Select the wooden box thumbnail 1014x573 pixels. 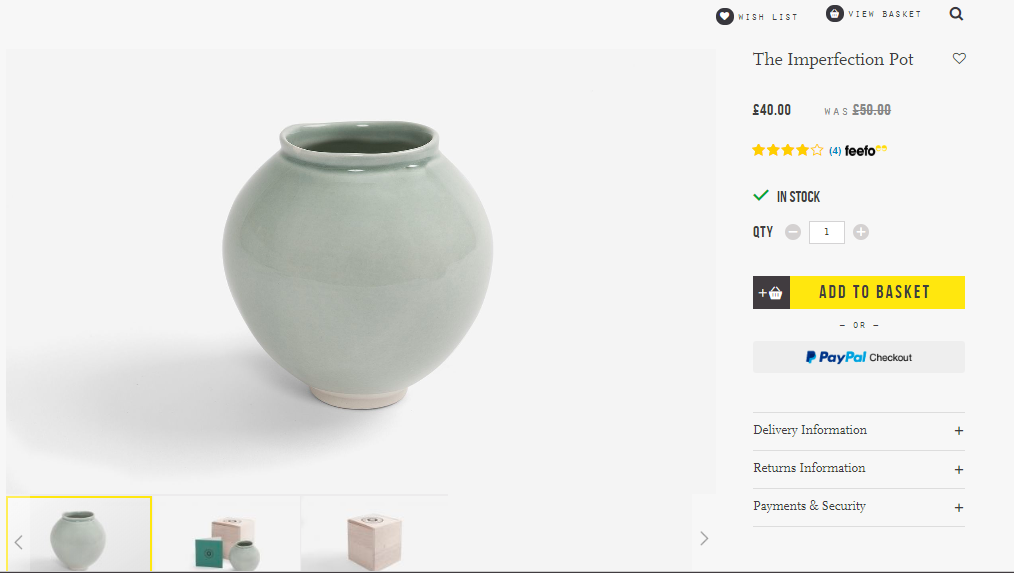(374, 535)
